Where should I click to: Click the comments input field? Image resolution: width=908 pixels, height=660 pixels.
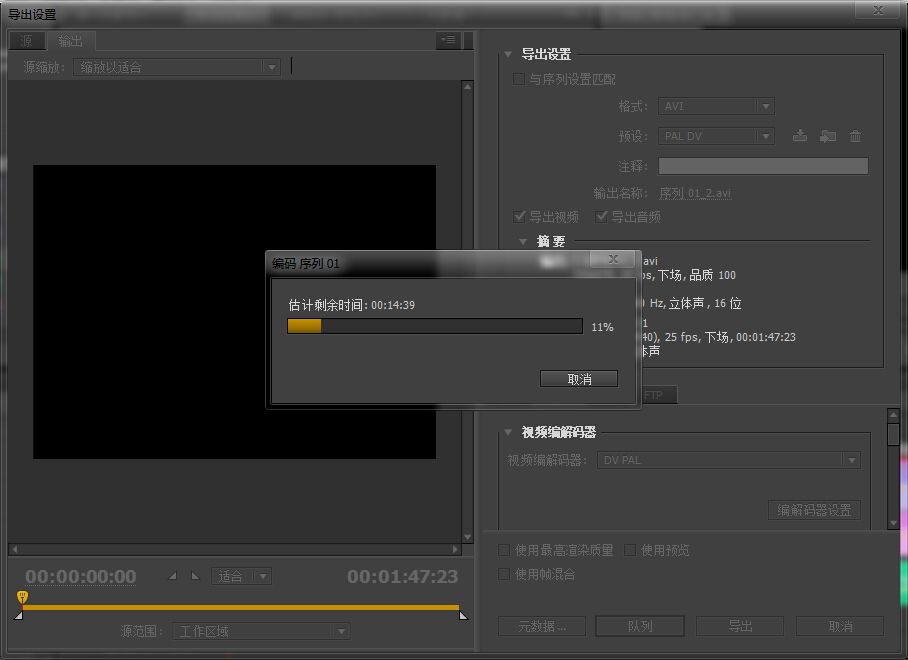[x=763, y=166]
